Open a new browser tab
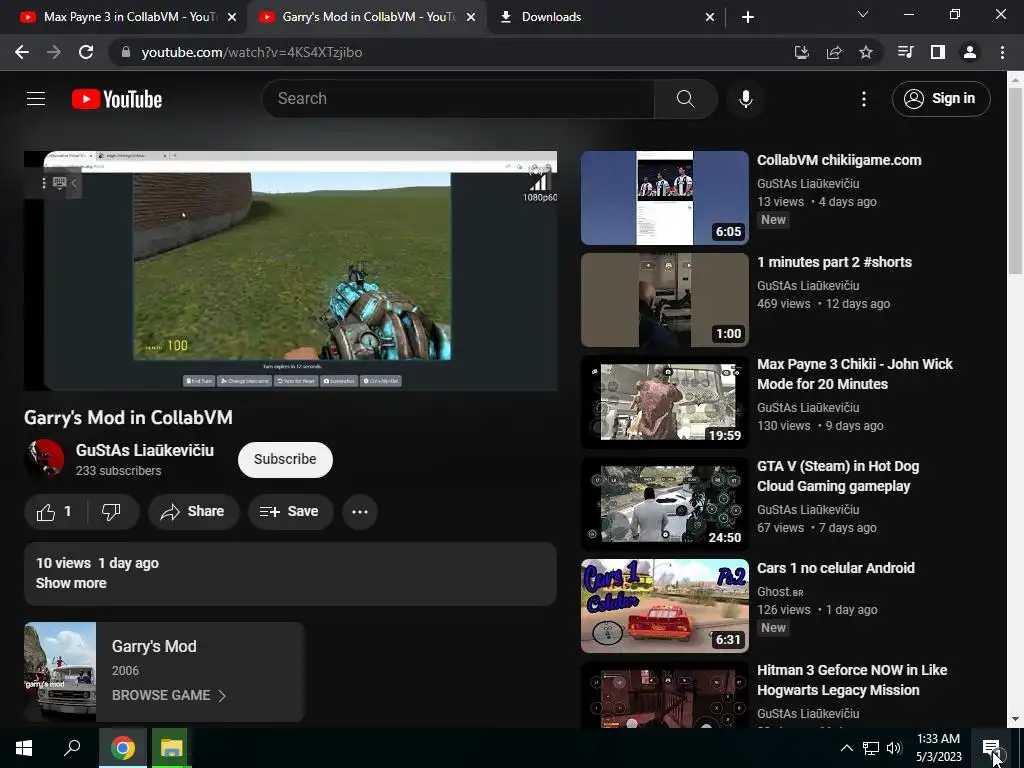 pos(748,17)
